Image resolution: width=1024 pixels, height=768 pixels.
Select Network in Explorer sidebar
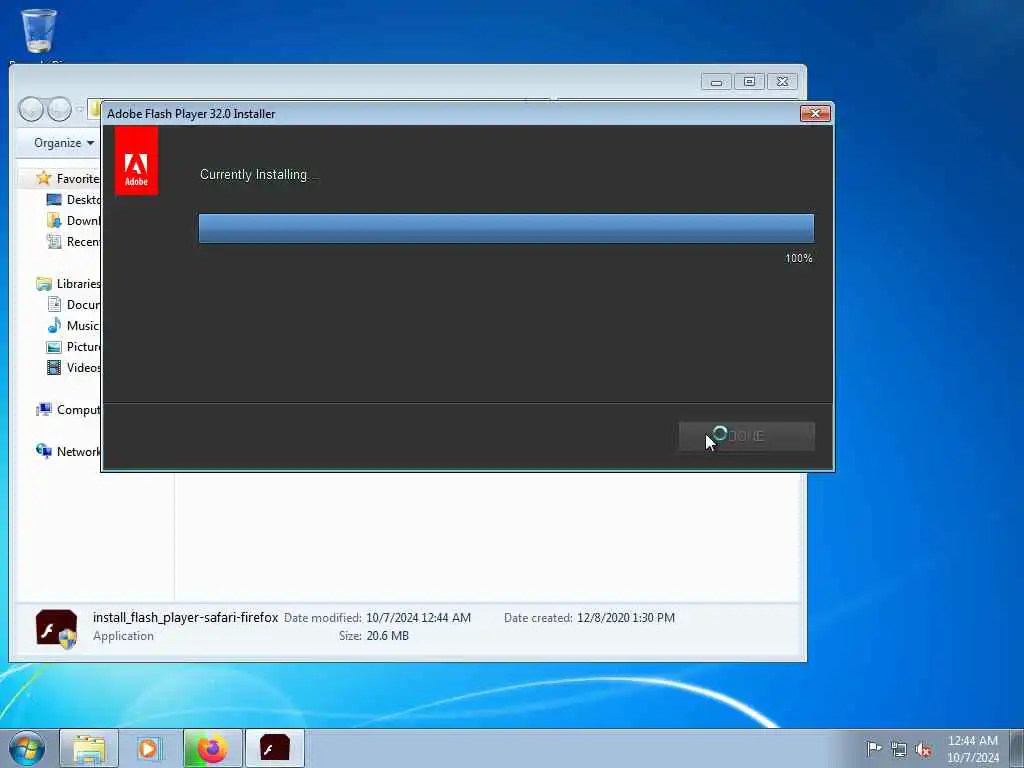(x=78, y=451)
